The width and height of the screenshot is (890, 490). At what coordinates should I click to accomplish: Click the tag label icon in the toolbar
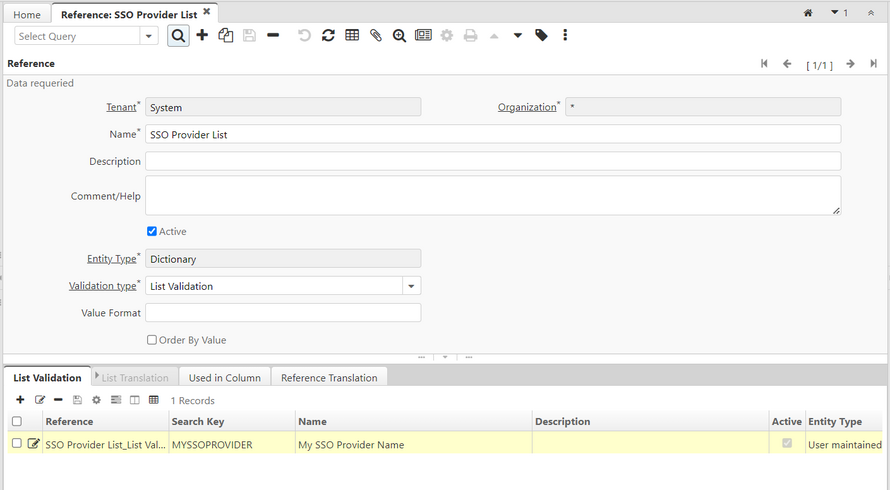coord(541,36)
